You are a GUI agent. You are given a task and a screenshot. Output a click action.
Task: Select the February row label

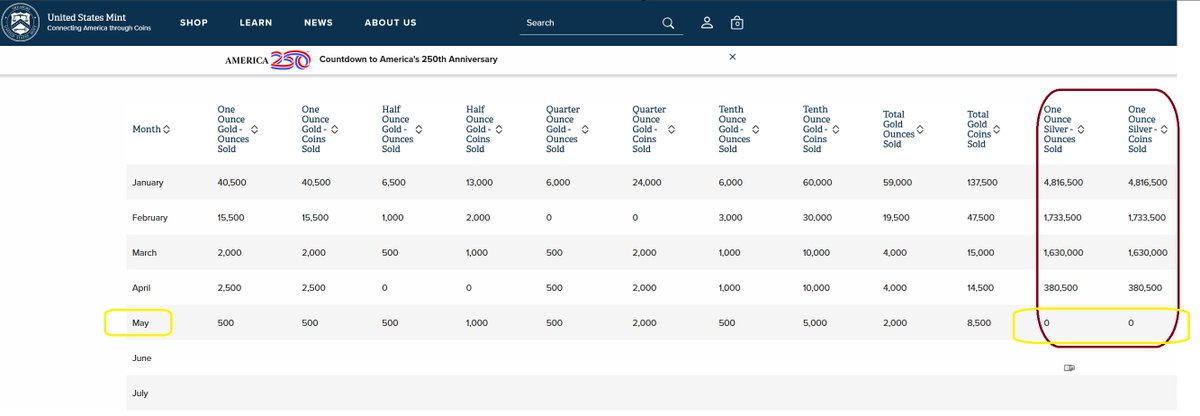(150, 218)
